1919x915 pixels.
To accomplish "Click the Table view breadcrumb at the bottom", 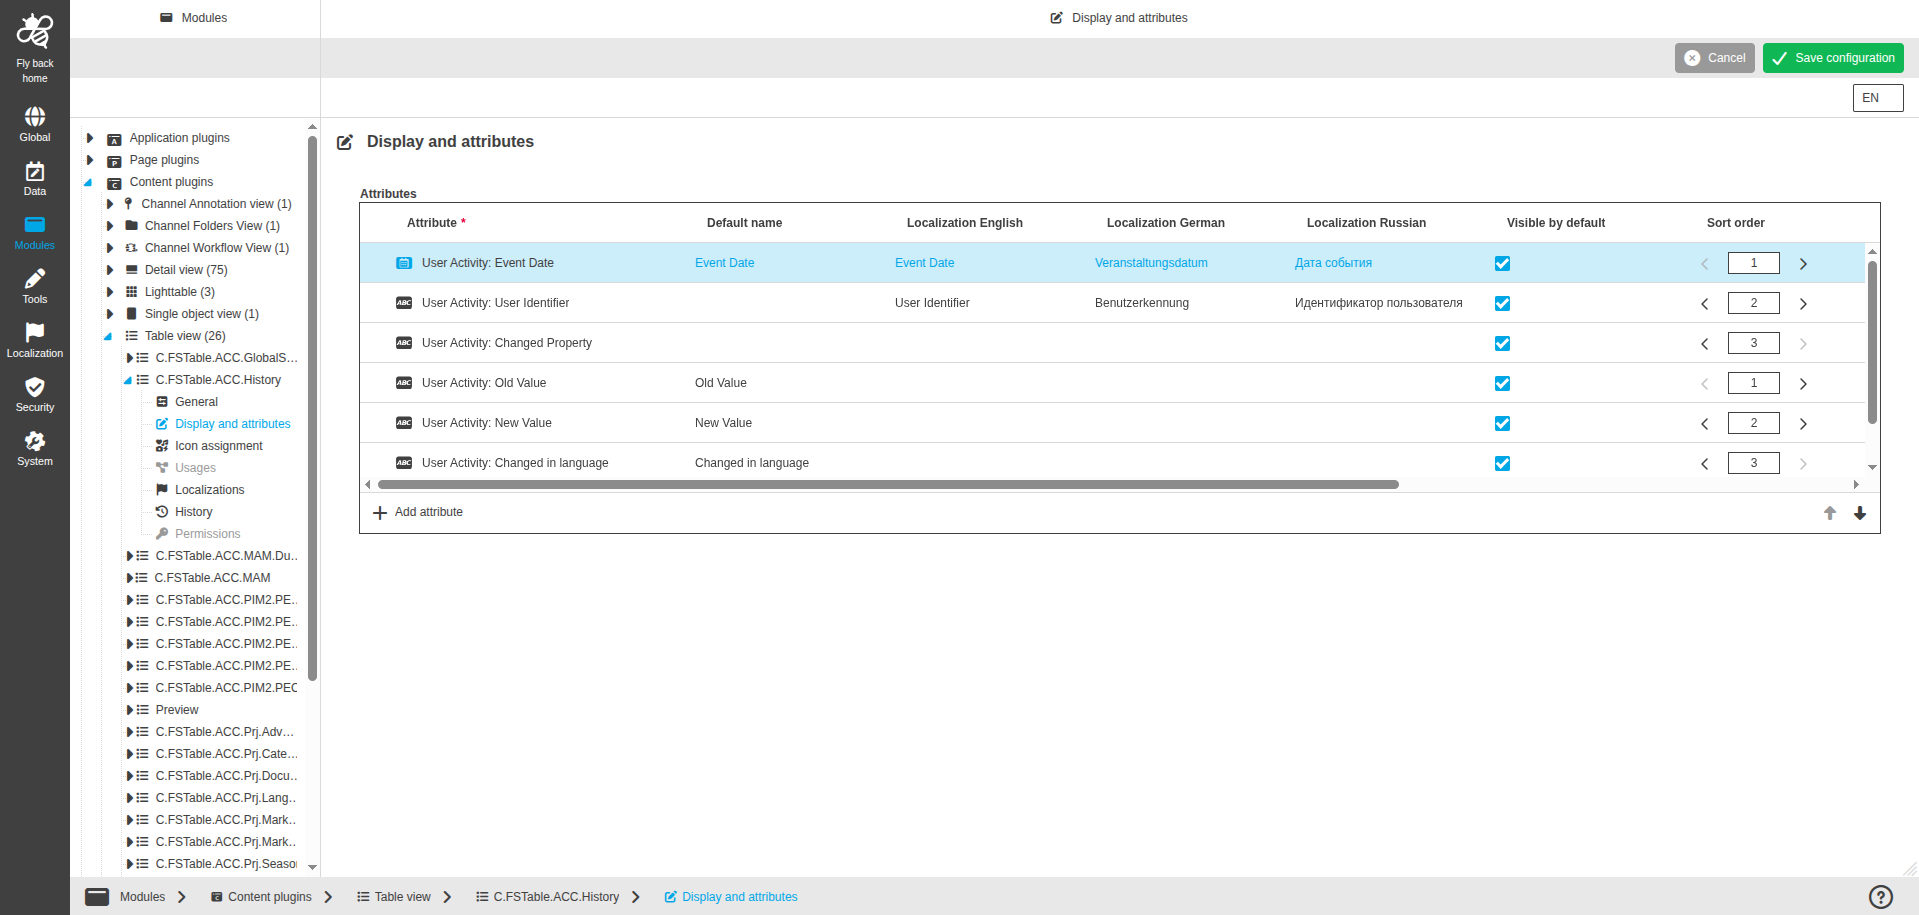I will (401, 896).
